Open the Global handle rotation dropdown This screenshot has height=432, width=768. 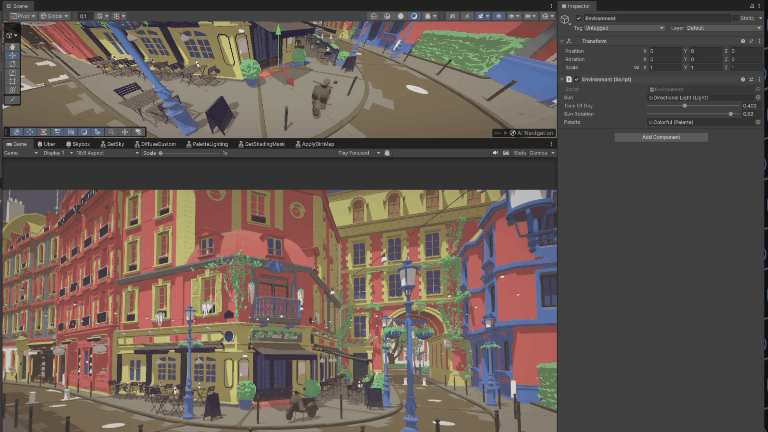pos(54,16)
